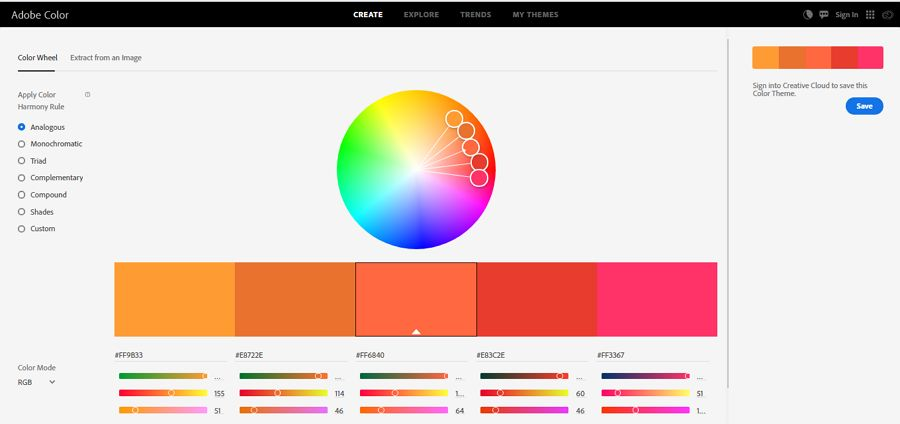Click the blue Save button

(x=864, y=106)
